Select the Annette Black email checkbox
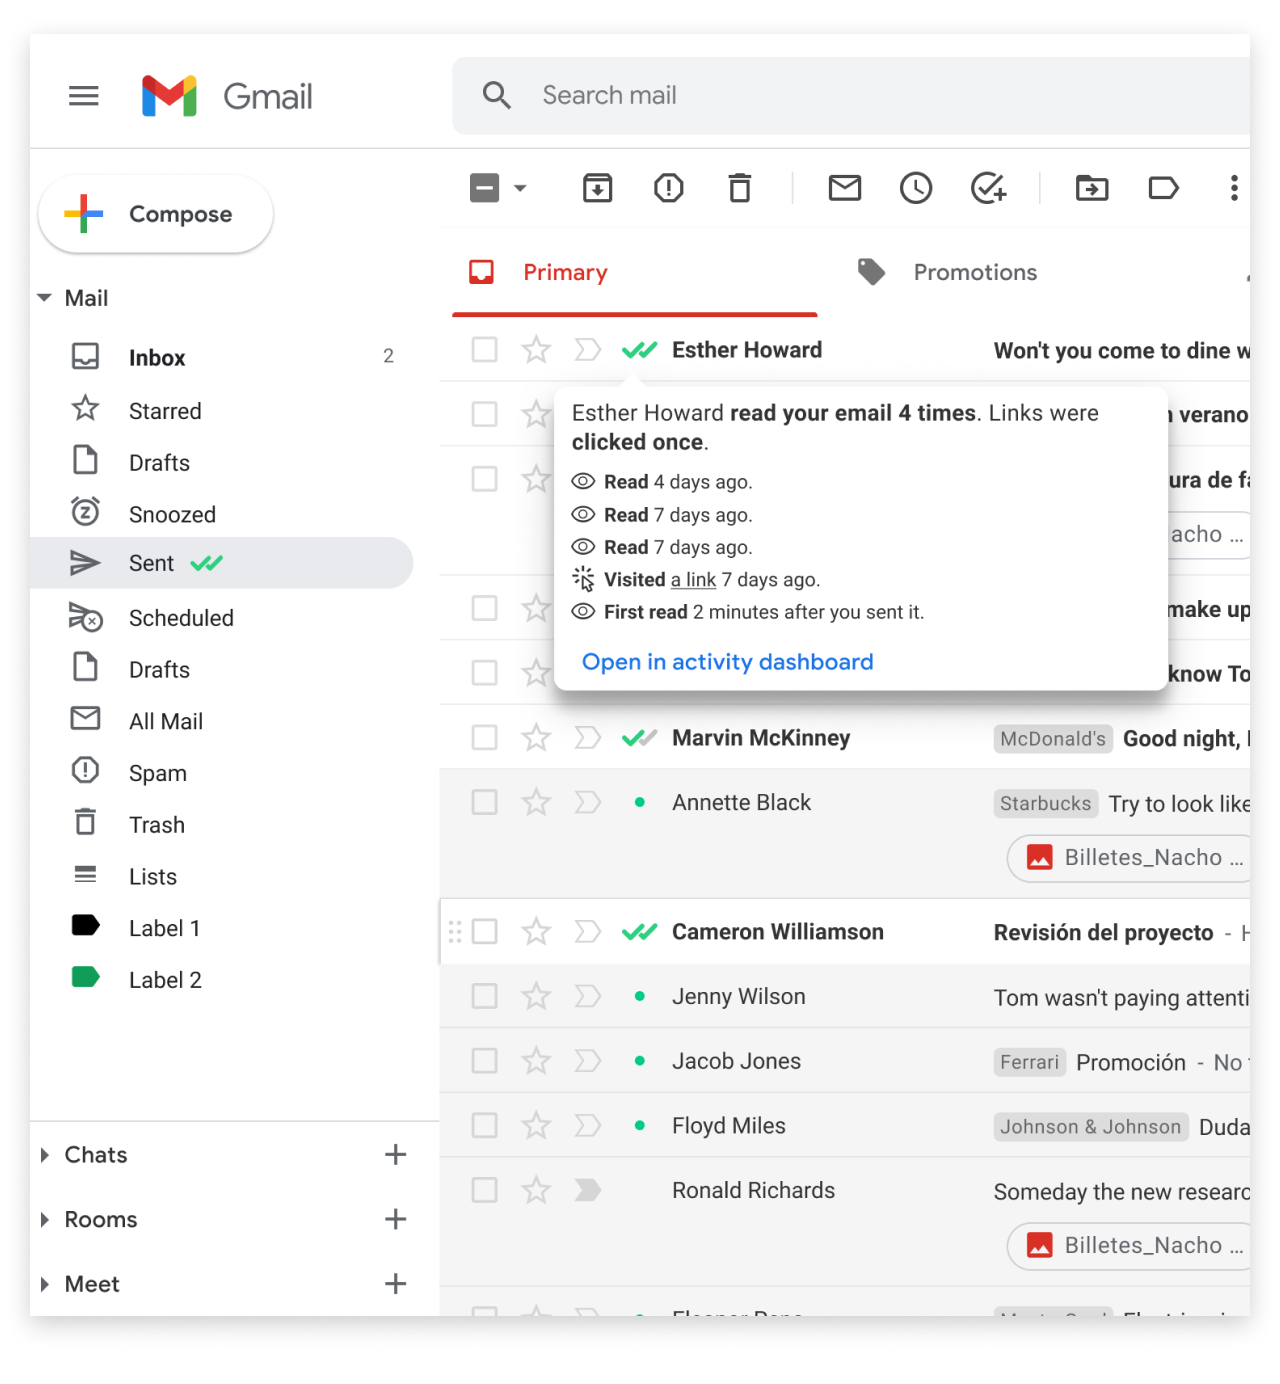This screenshot has height=1384, width=1280. click(485, 802)
